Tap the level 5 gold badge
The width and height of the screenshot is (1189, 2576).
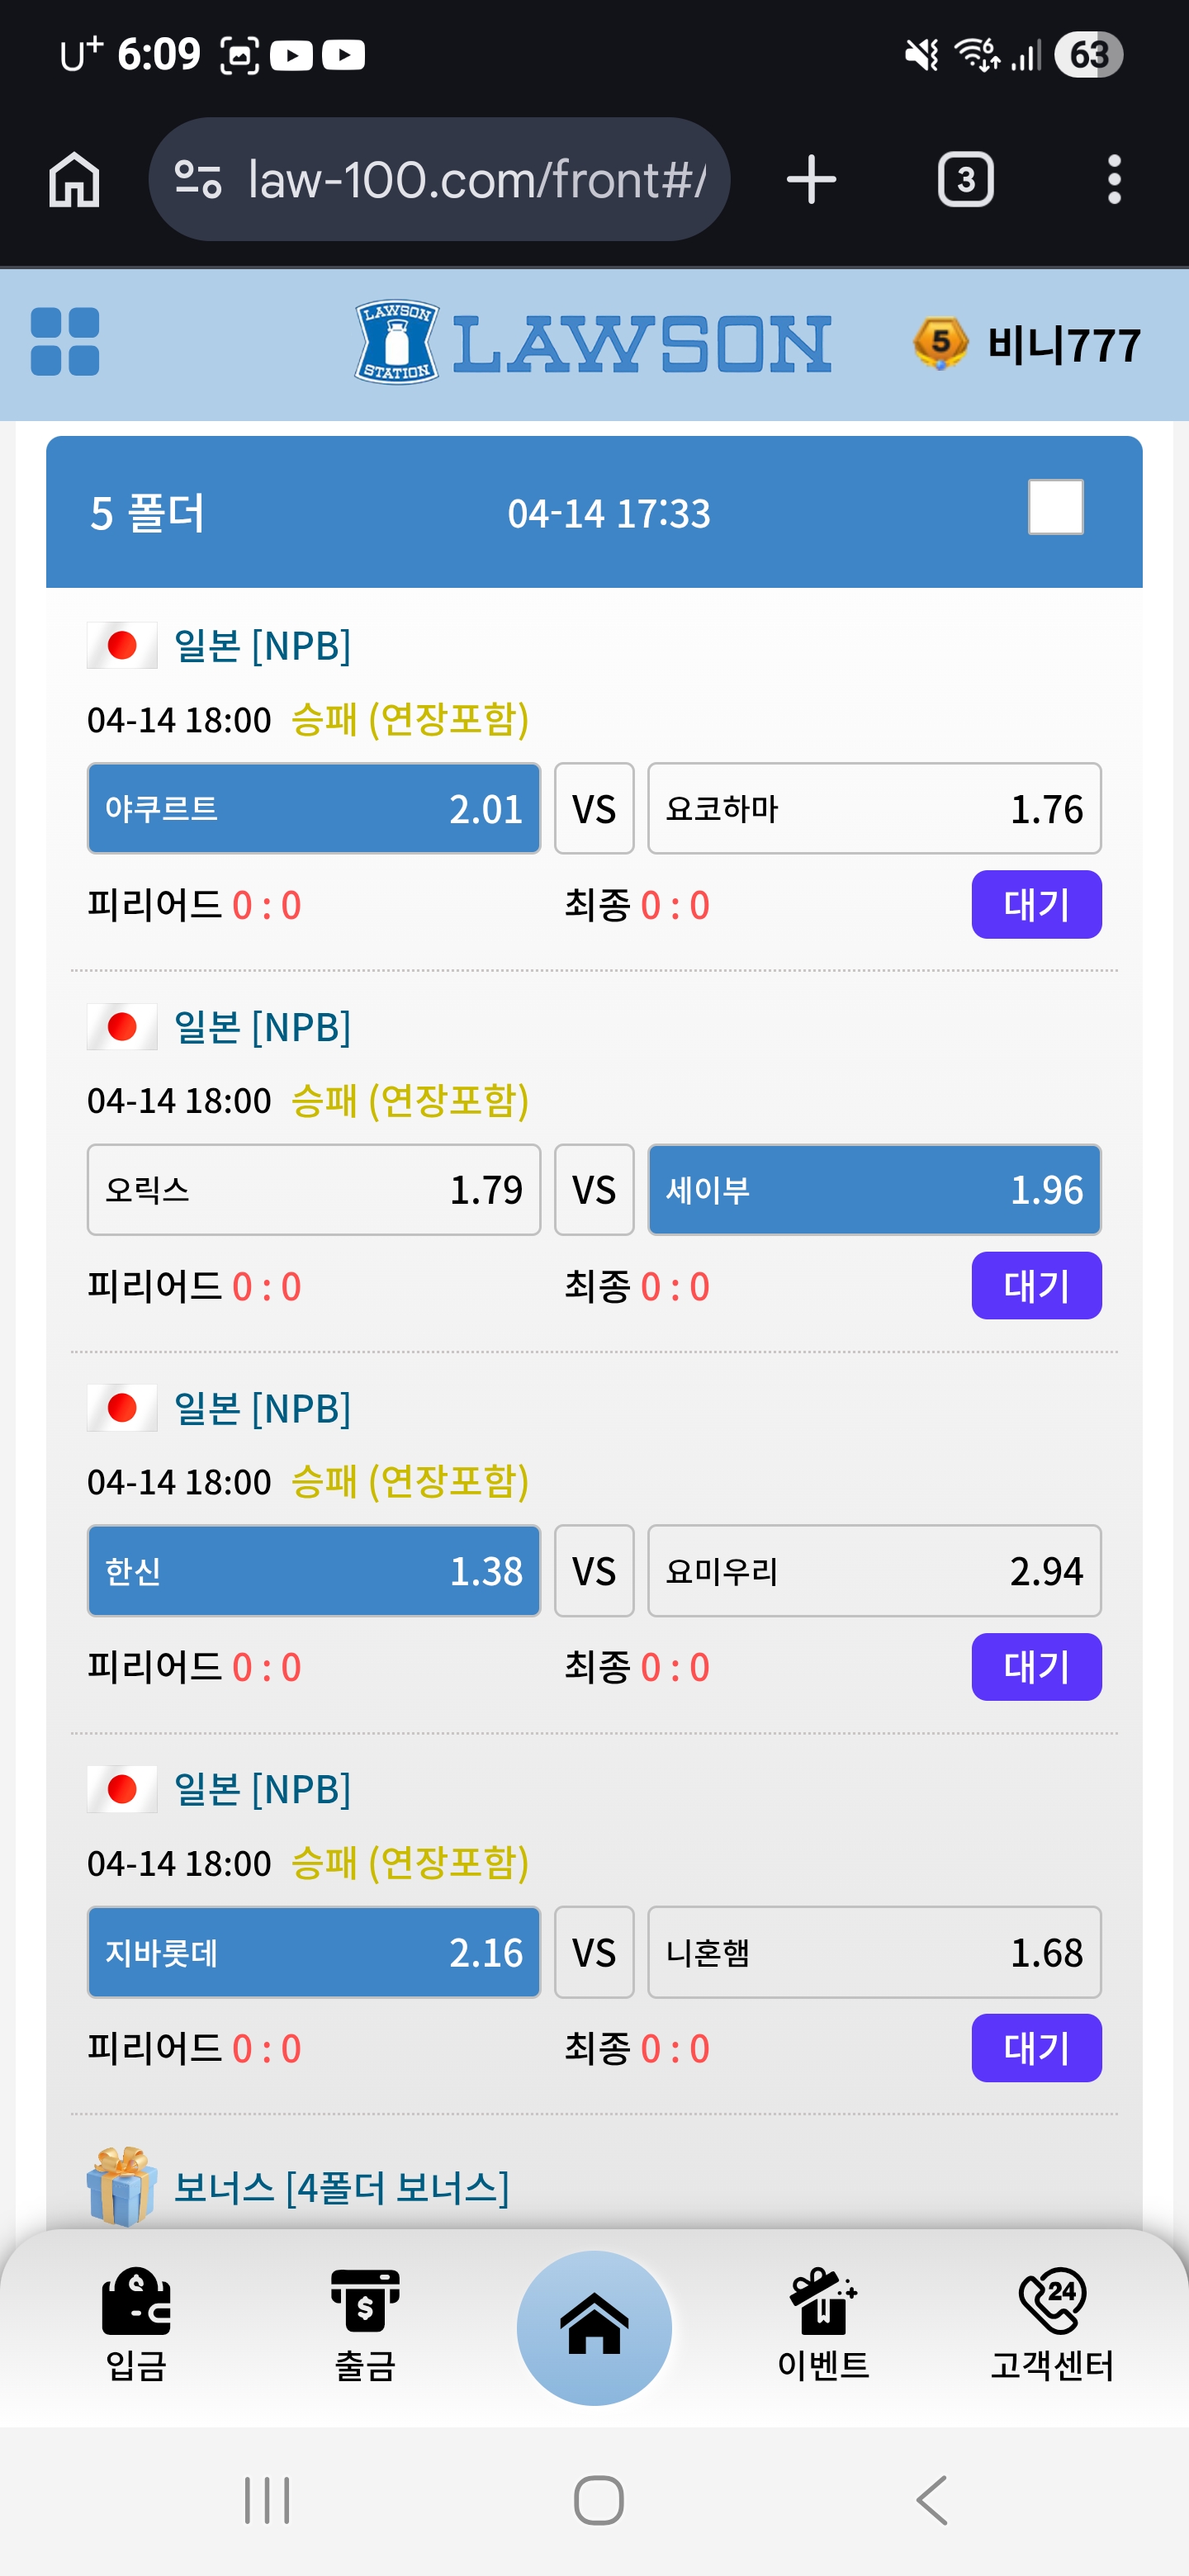[939, 343]
